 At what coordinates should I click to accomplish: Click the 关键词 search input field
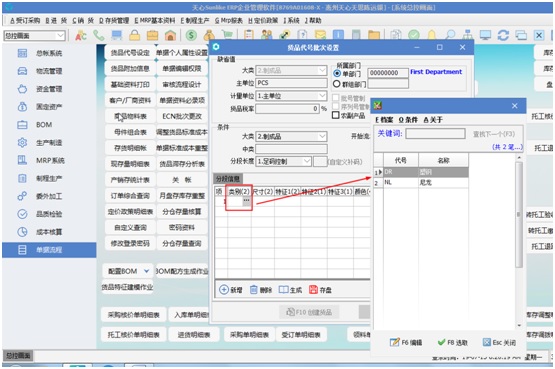[435, 133]
